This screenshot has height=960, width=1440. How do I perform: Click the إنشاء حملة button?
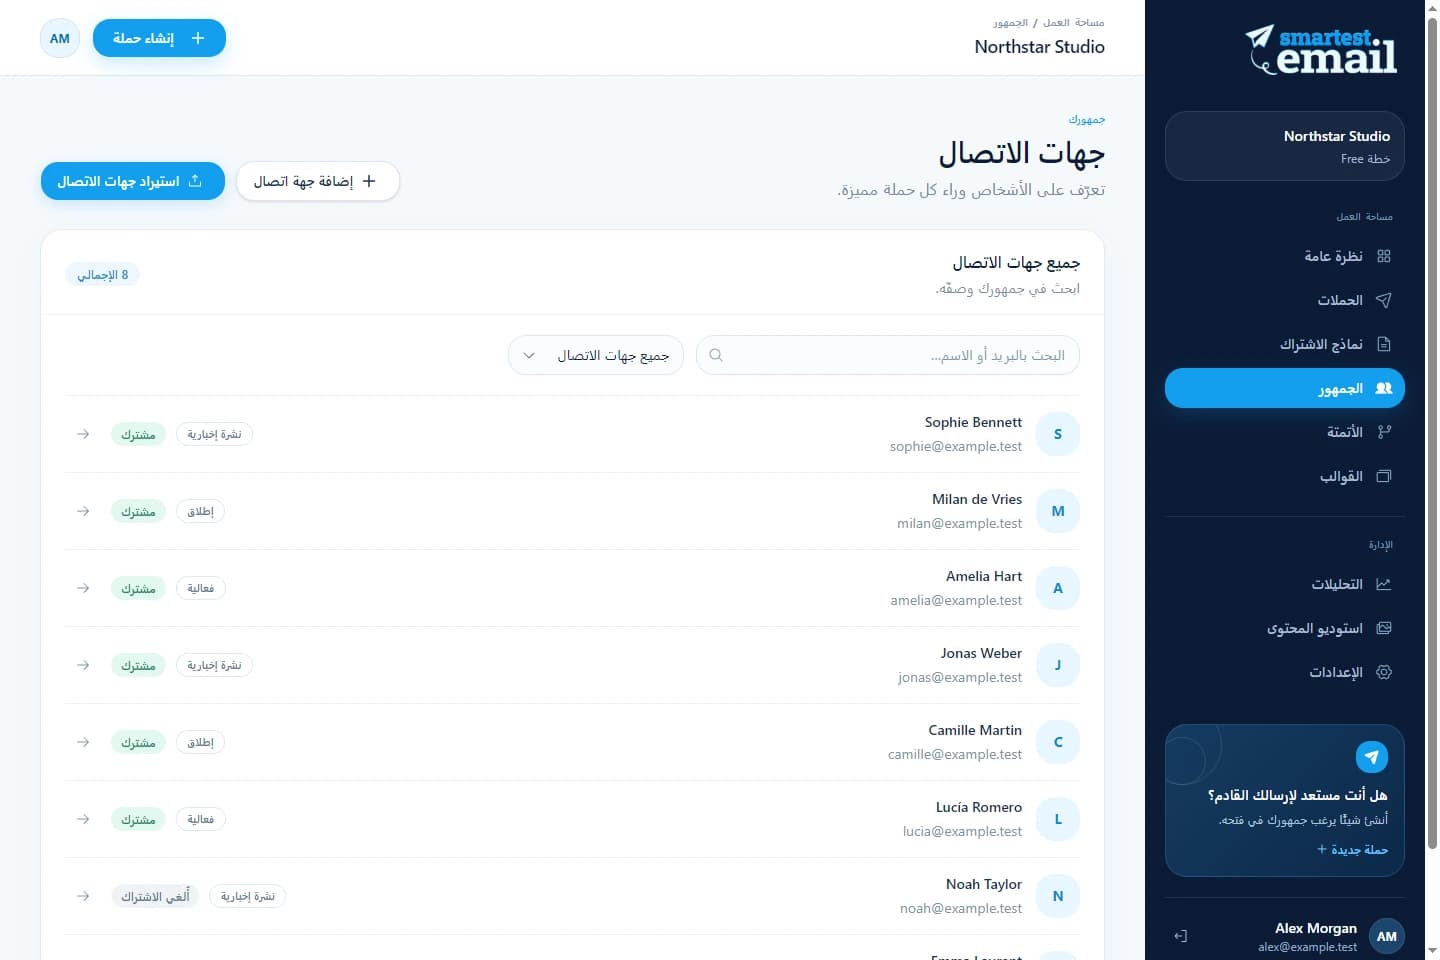coord(159,38)
